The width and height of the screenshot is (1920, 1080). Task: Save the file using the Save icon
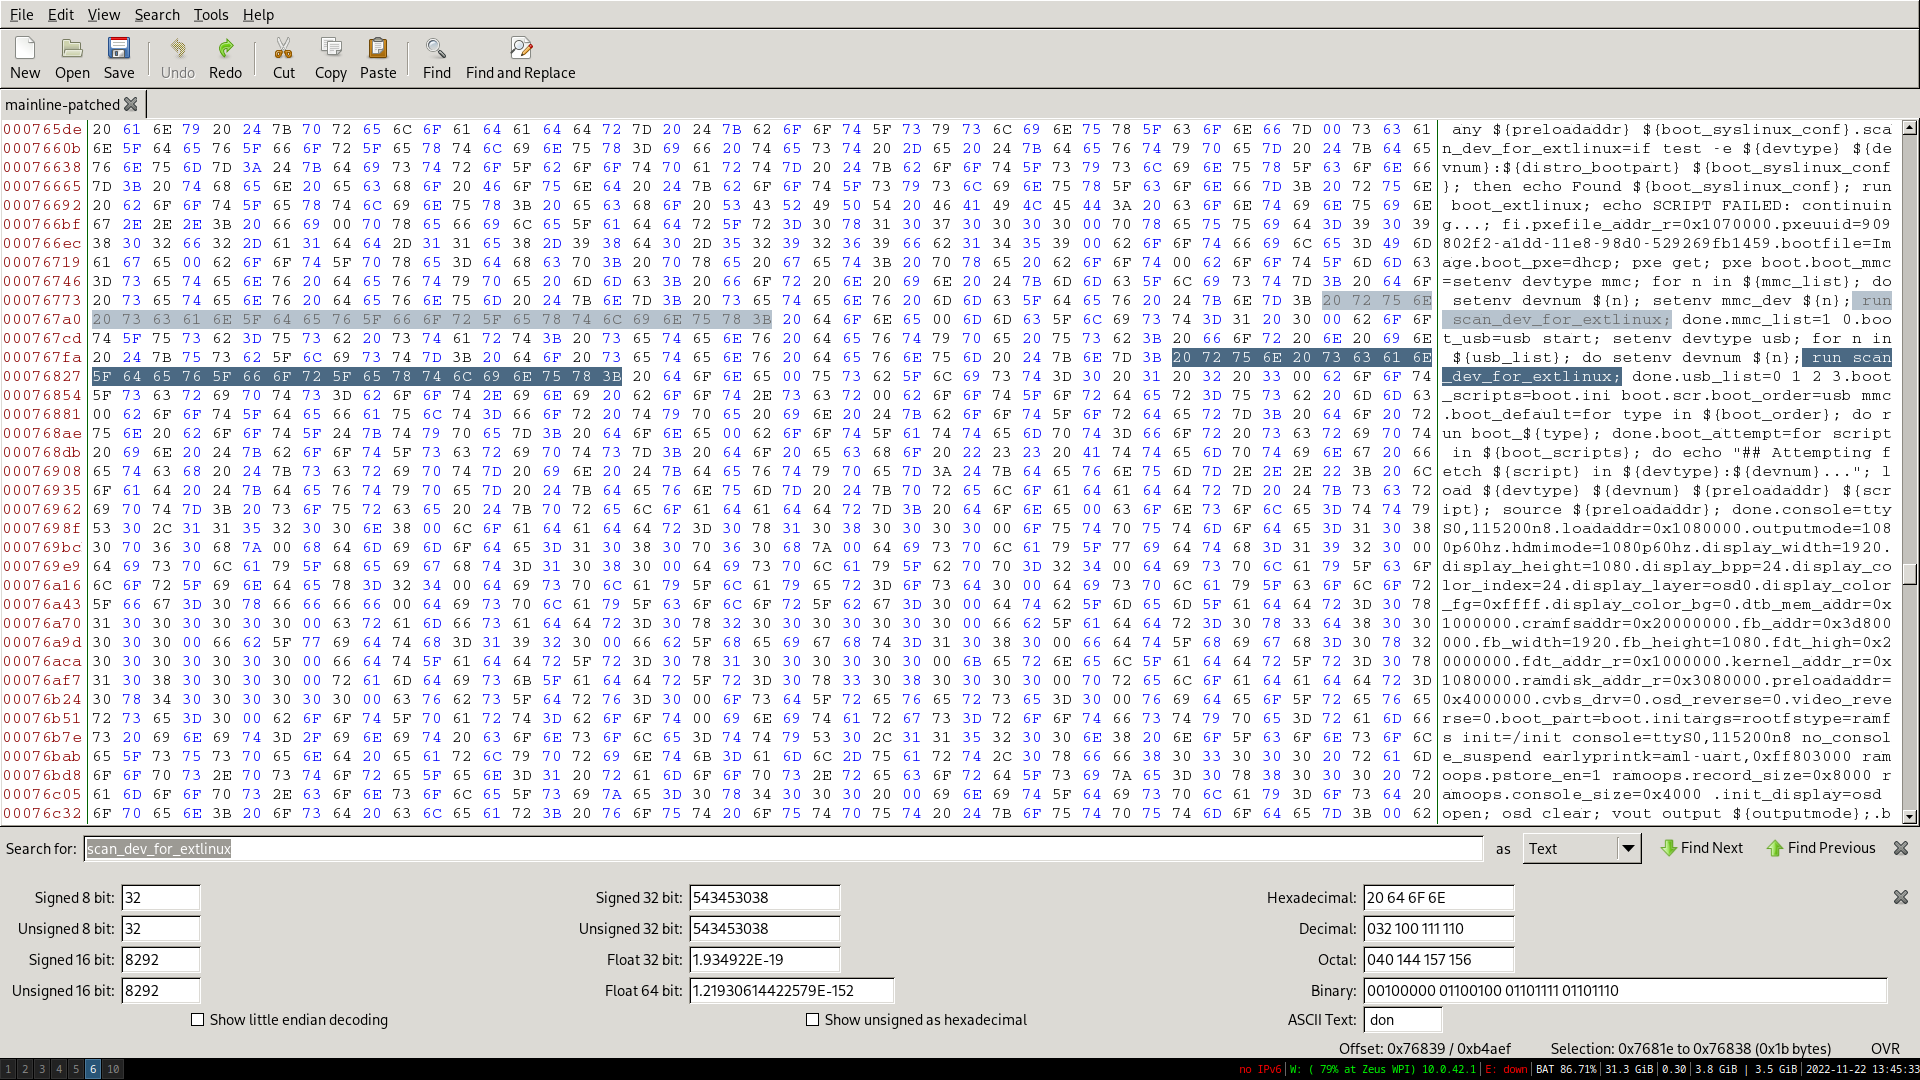click(x=119, y=58)
